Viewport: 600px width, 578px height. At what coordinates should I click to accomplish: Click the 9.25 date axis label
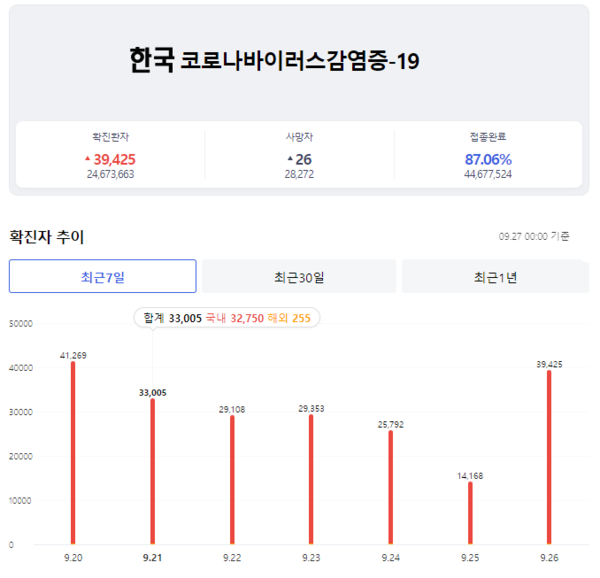click(470, 558)
